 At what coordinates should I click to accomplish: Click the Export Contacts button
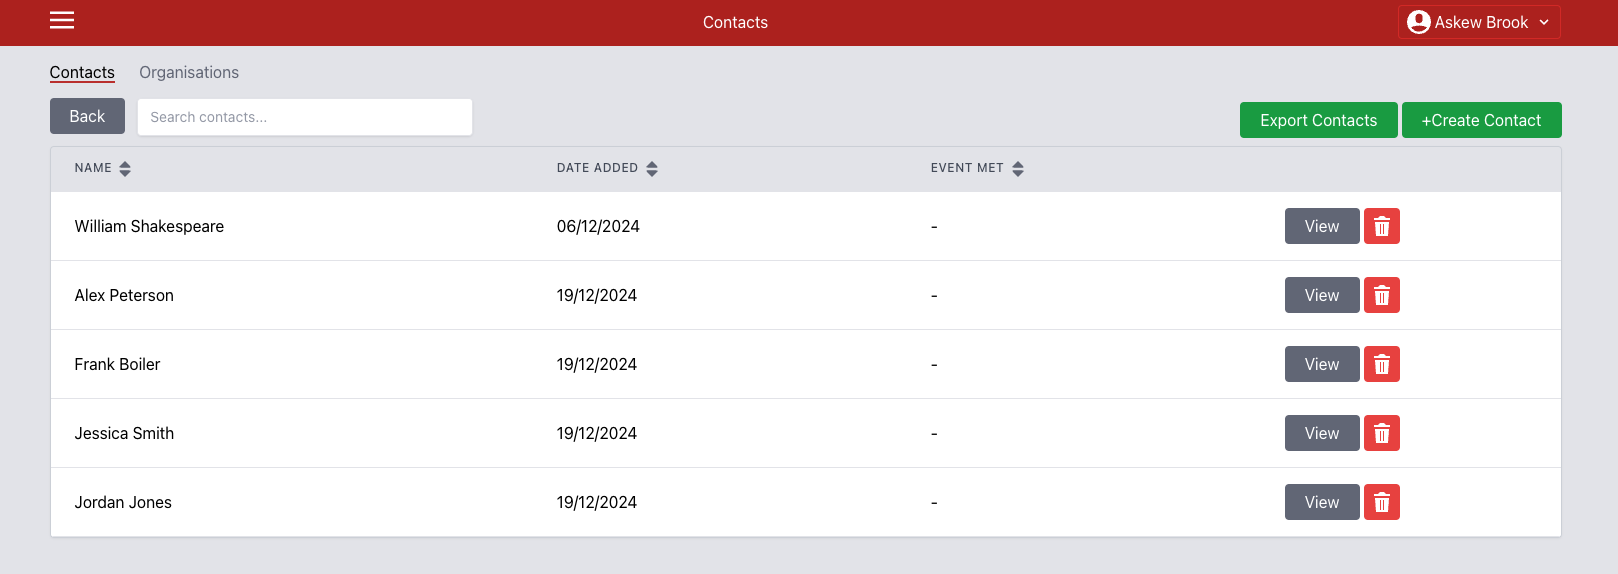(x=1318, y=120)
